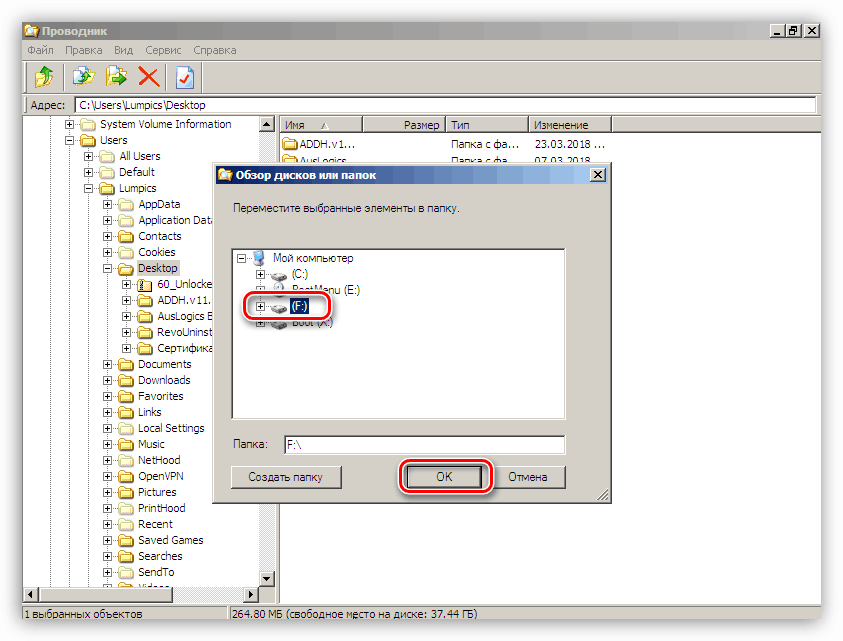The height and width of the screenshot is (641, 843).
Task: Collapse the Desktop tree node
Action: point(108,268)
